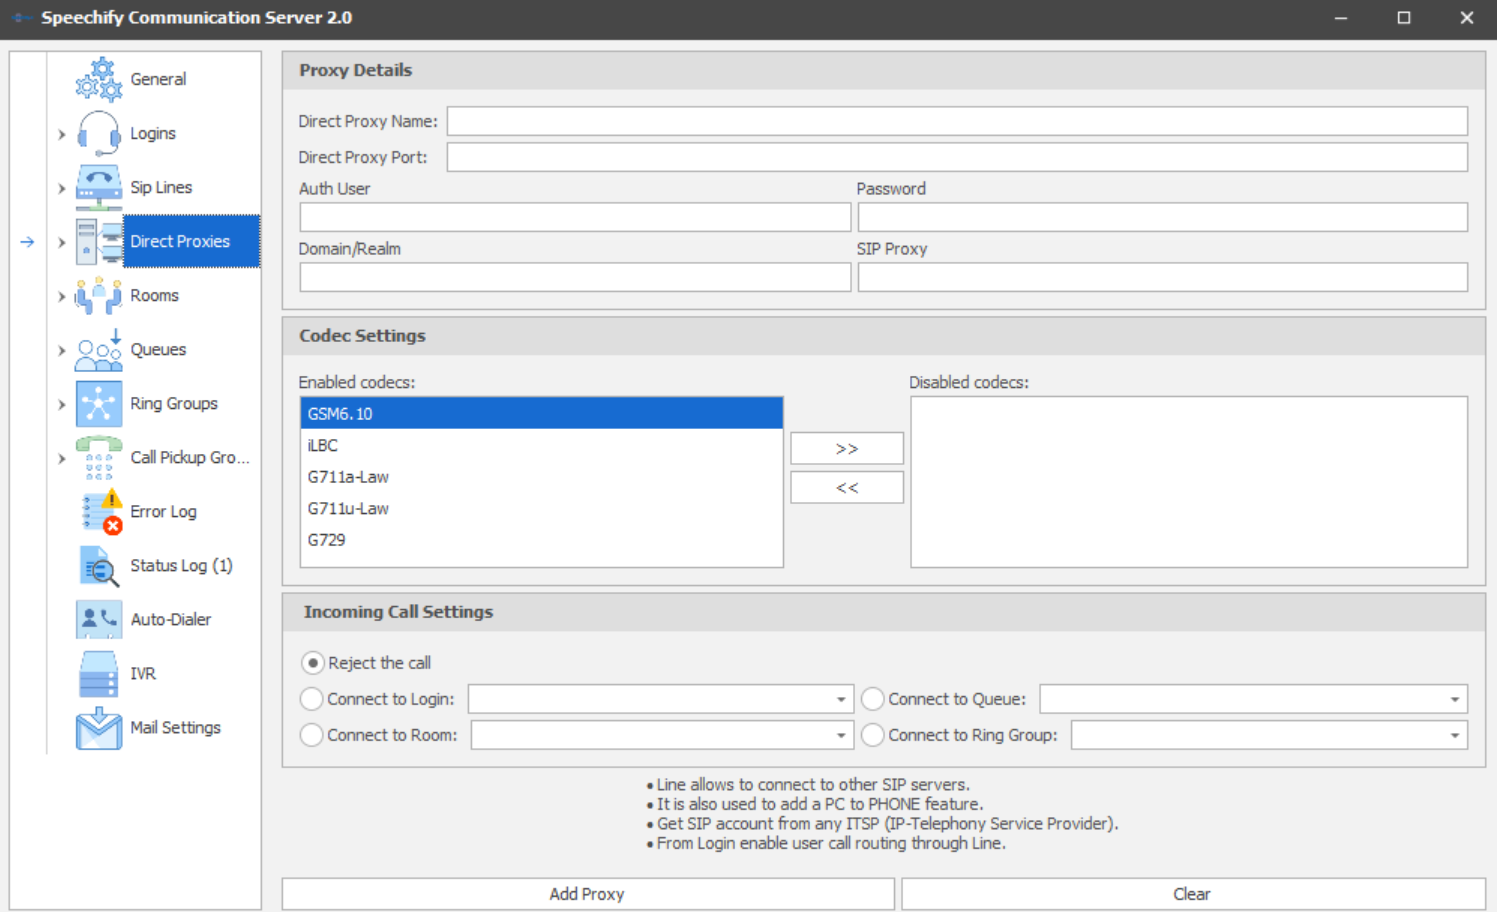This screenshot has height=912, width=1497.
Task: Open the Ring Groups label
Action: (174, 403)
